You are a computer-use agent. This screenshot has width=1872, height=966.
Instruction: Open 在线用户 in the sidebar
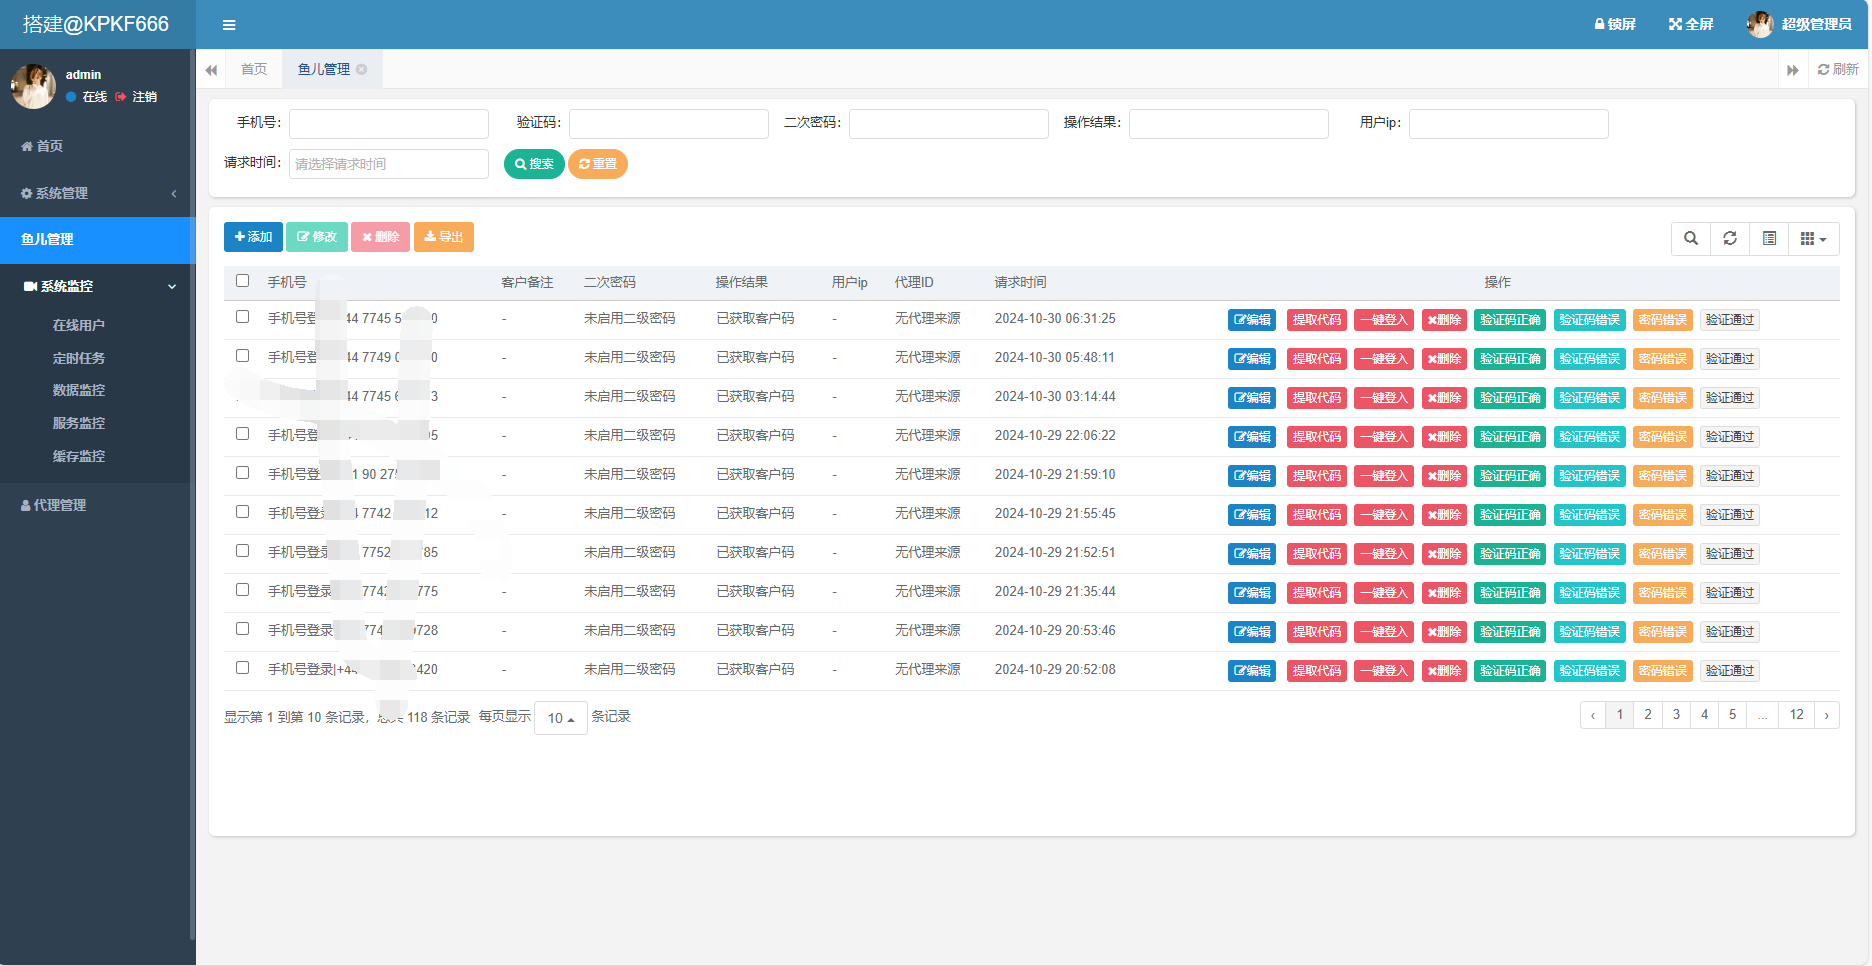pos(79,325)
